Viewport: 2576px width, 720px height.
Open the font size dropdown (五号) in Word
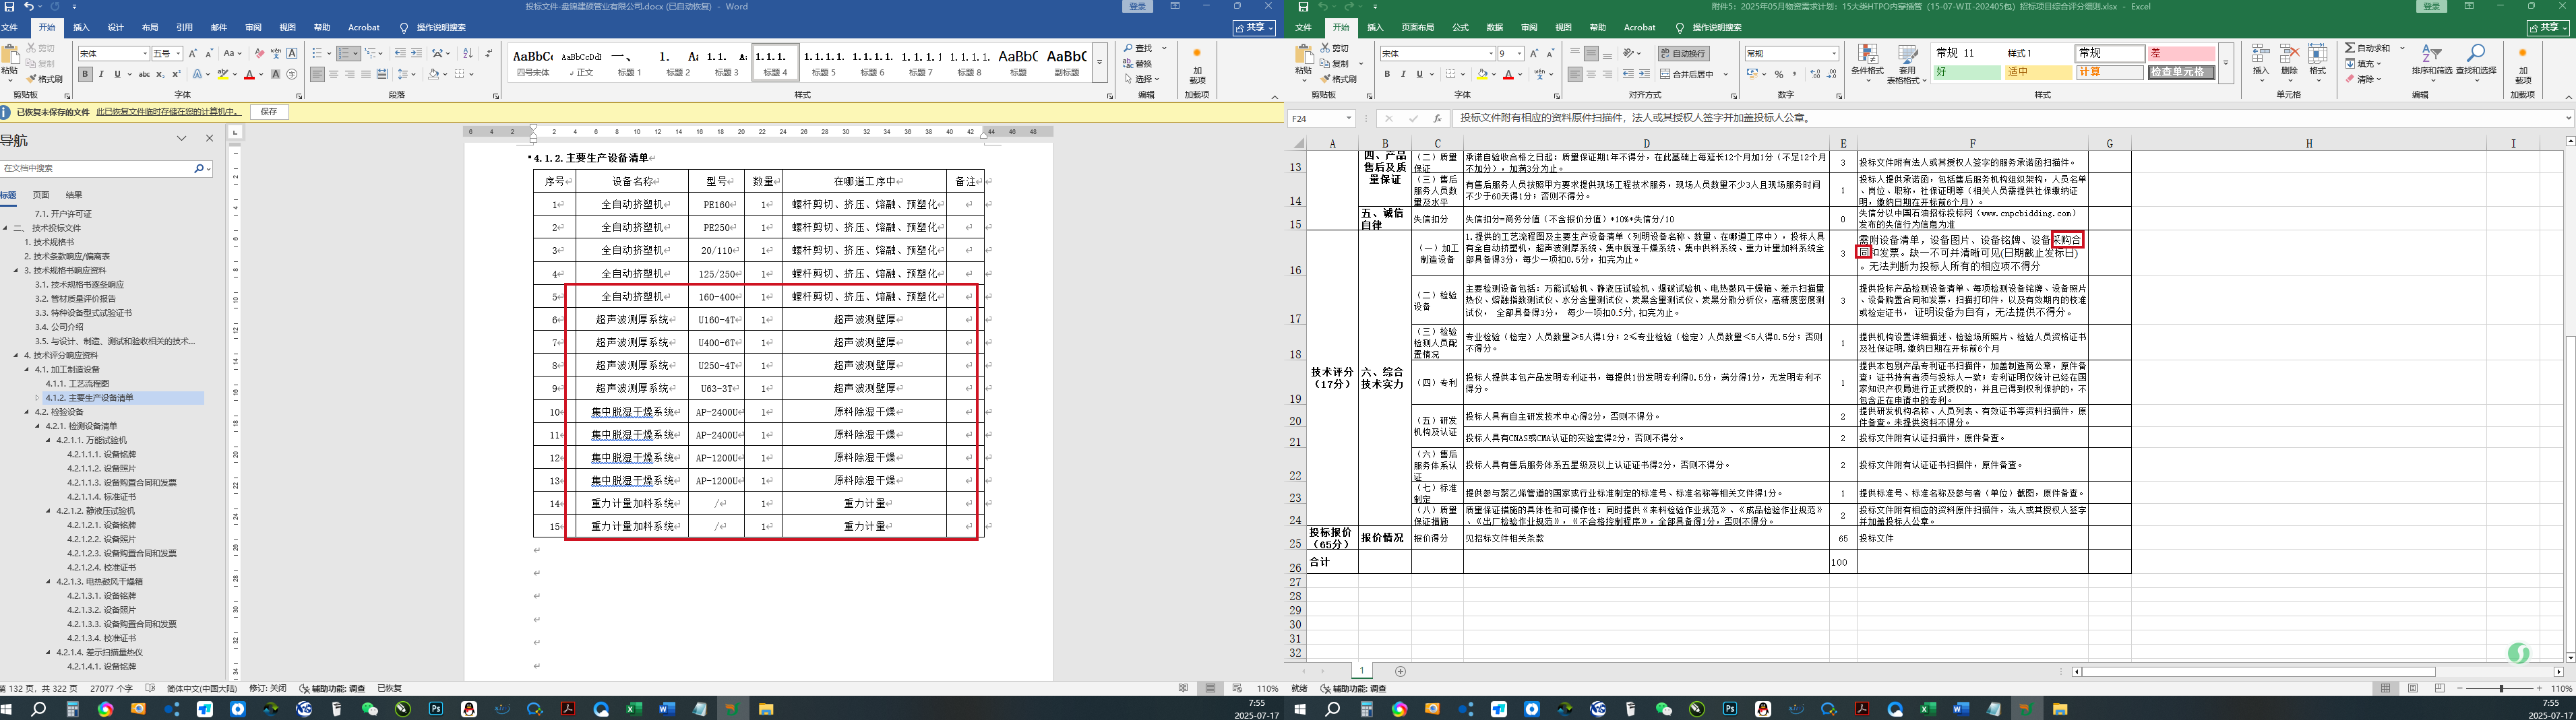pos(178,53)
